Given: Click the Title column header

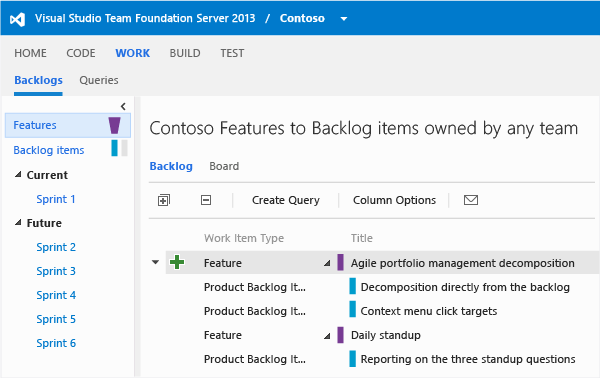Looking at the screenshot, I should click(x=362, y=238).
